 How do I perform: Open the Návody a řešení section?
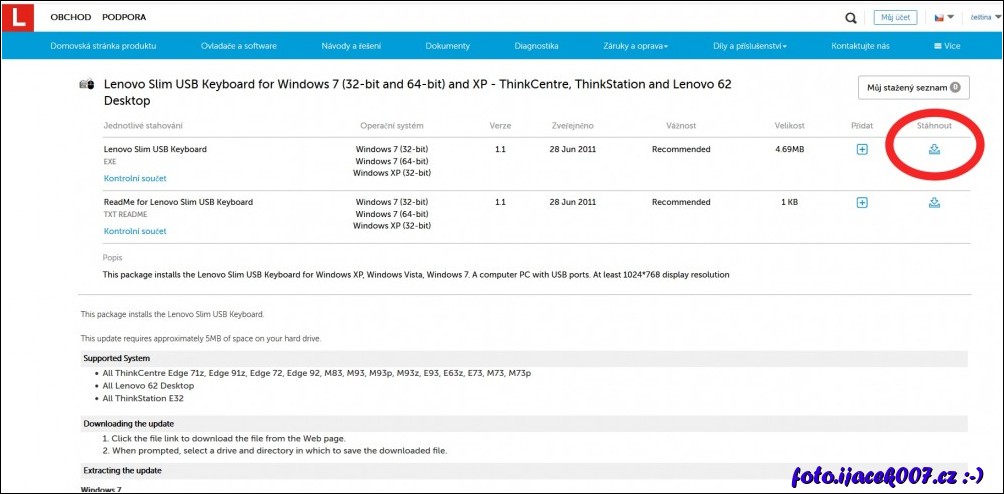click(351, 46)
